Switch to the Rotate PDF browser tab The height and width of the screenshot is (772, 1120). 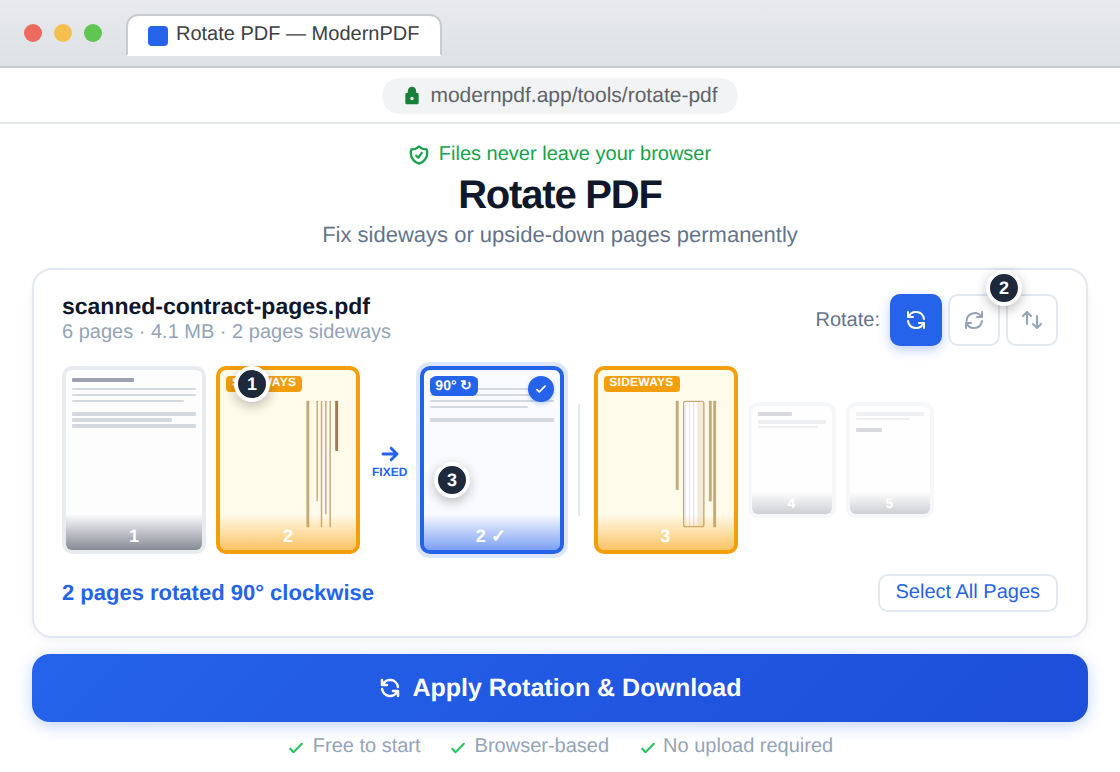[x=283, y=33]
